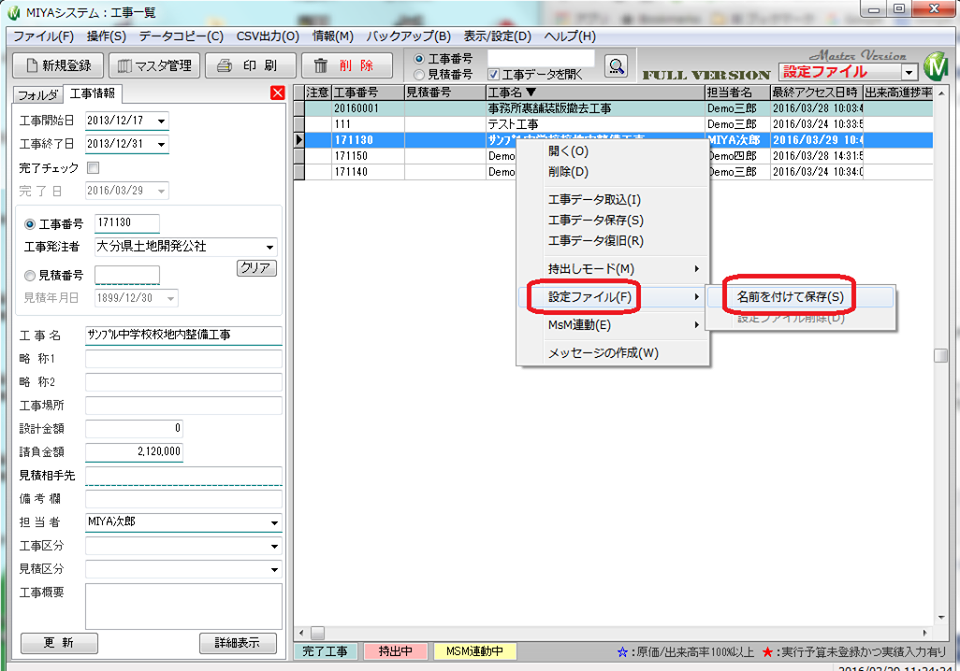Open the データコピー(C) menu
Viewport: 960px width, 671px height.
181,36
